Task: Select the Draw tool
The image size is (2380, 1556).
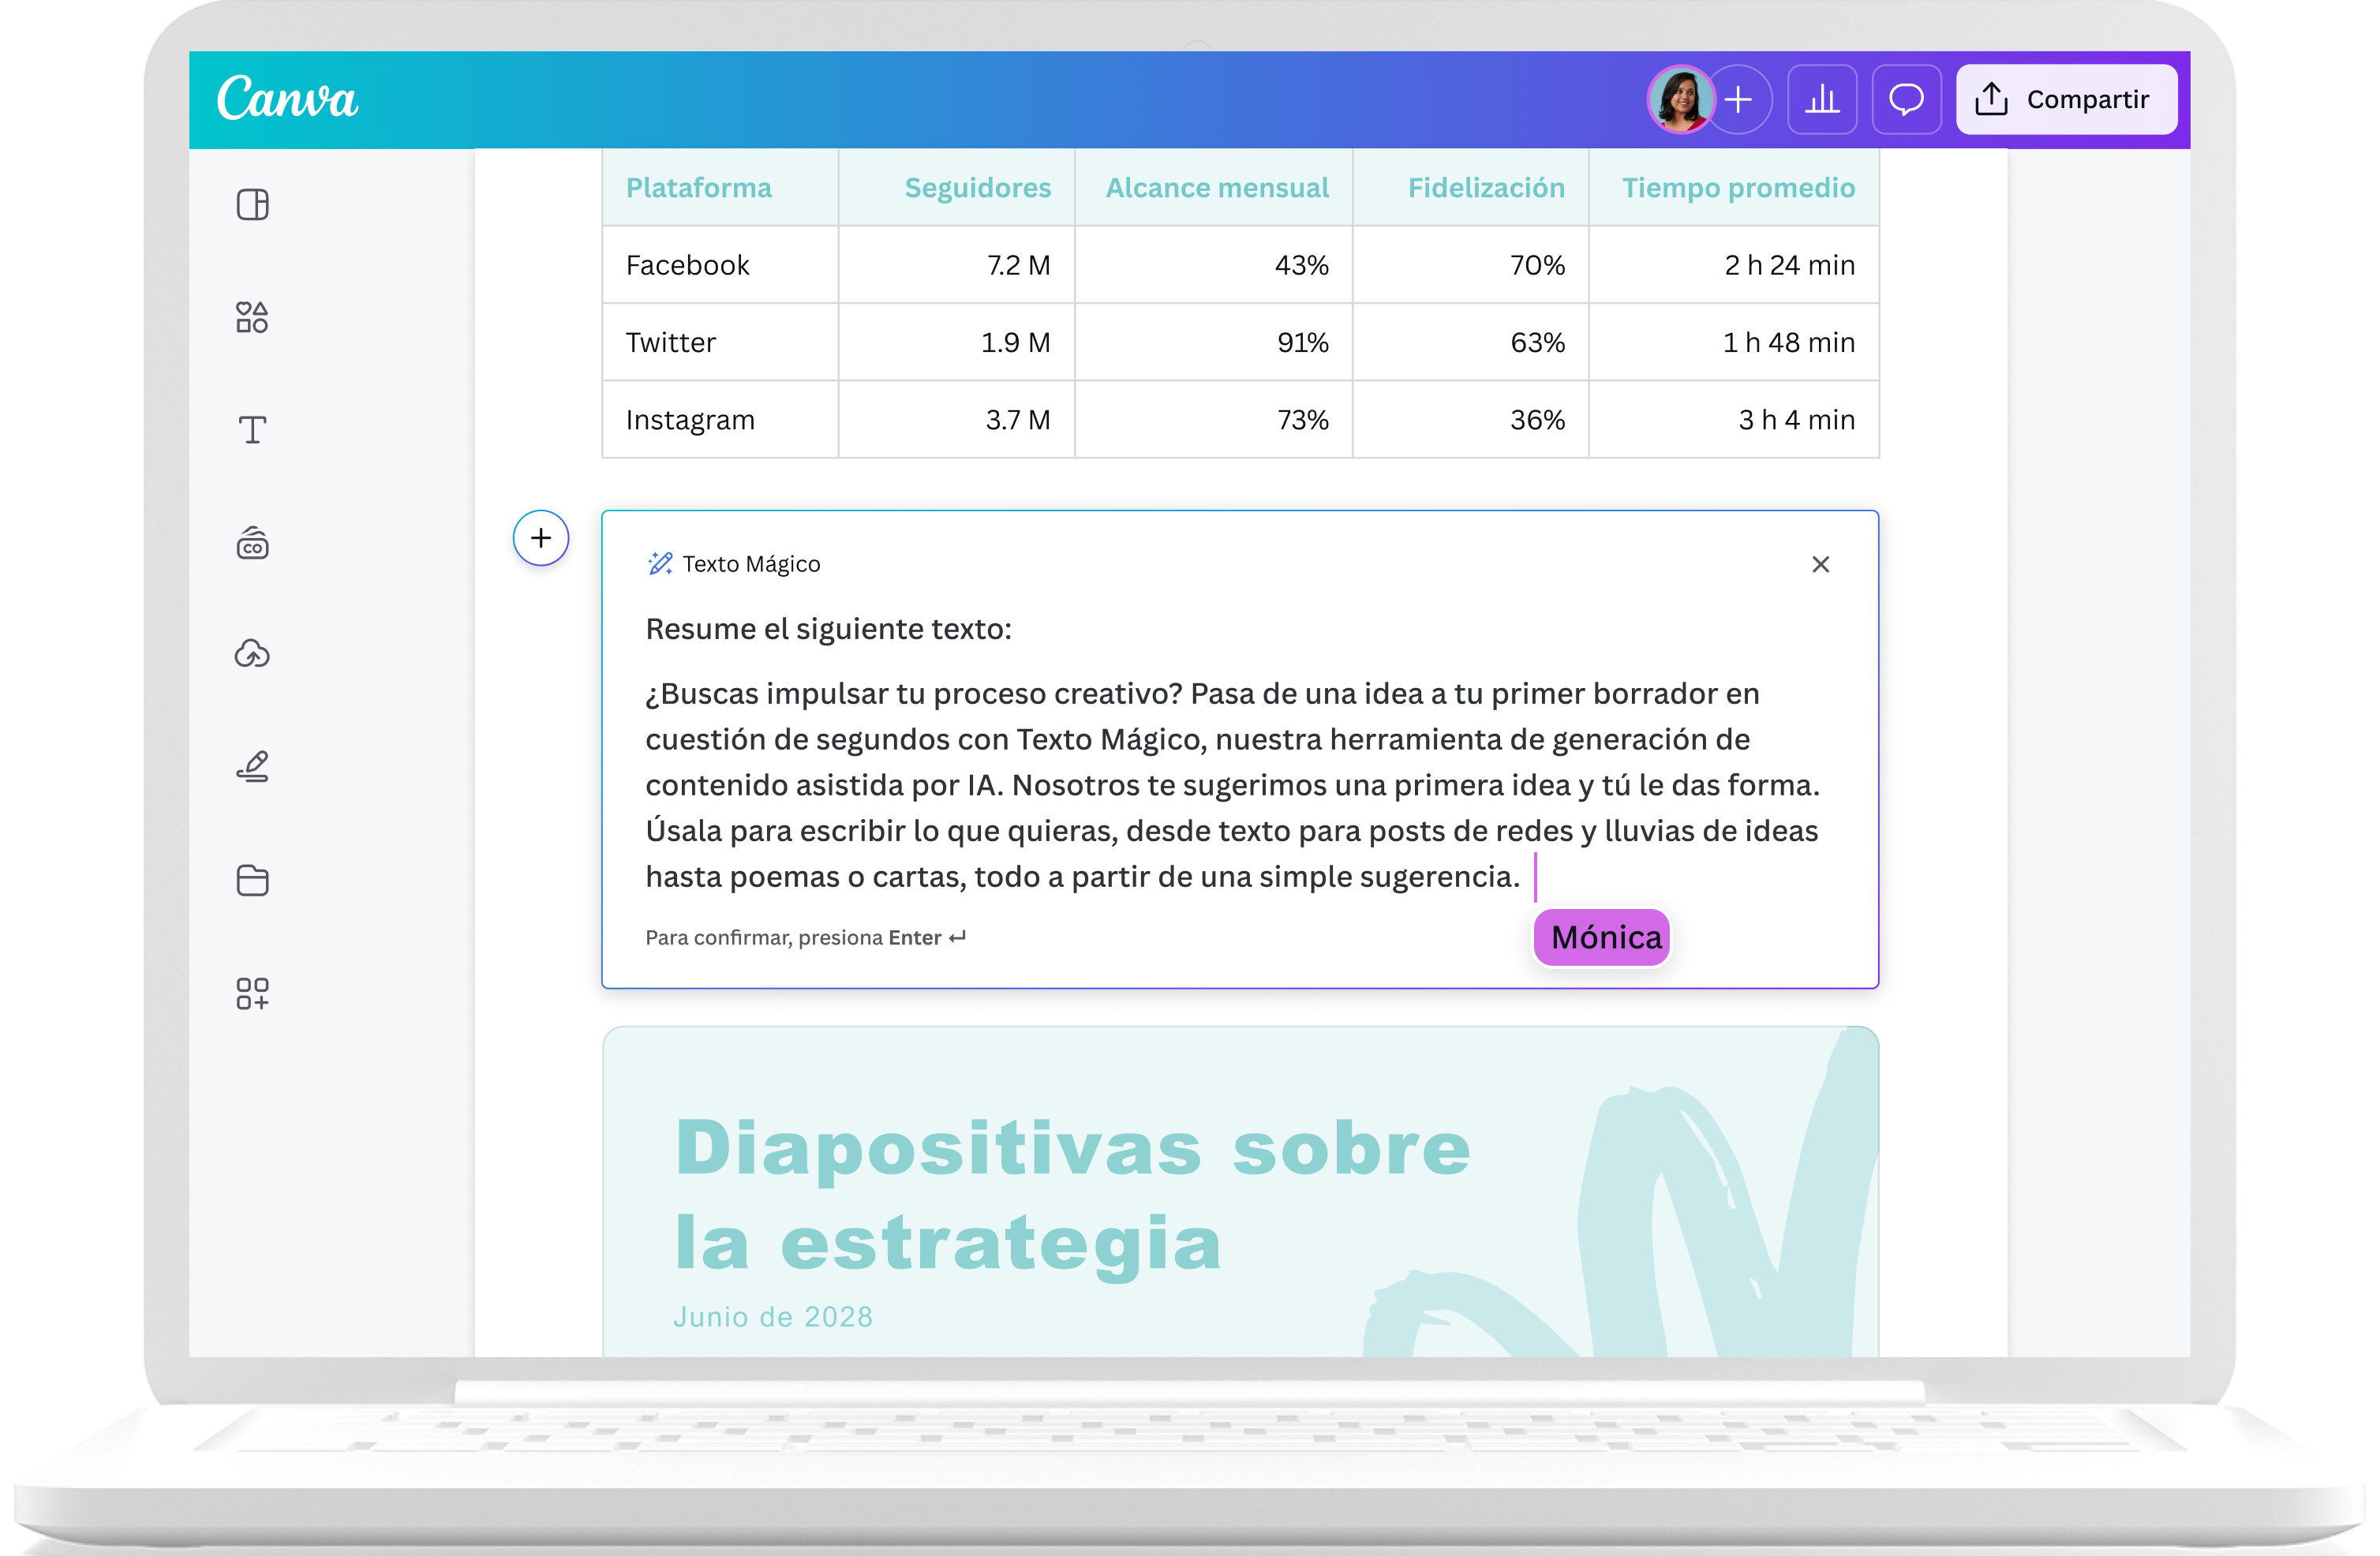Action: click(252, 765)
